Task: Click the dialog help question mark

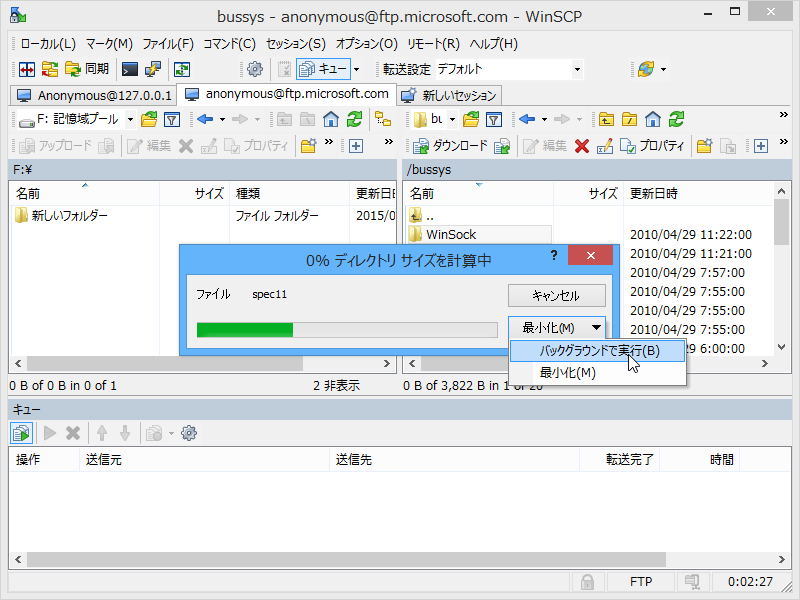Action: [x=554, y=256]
